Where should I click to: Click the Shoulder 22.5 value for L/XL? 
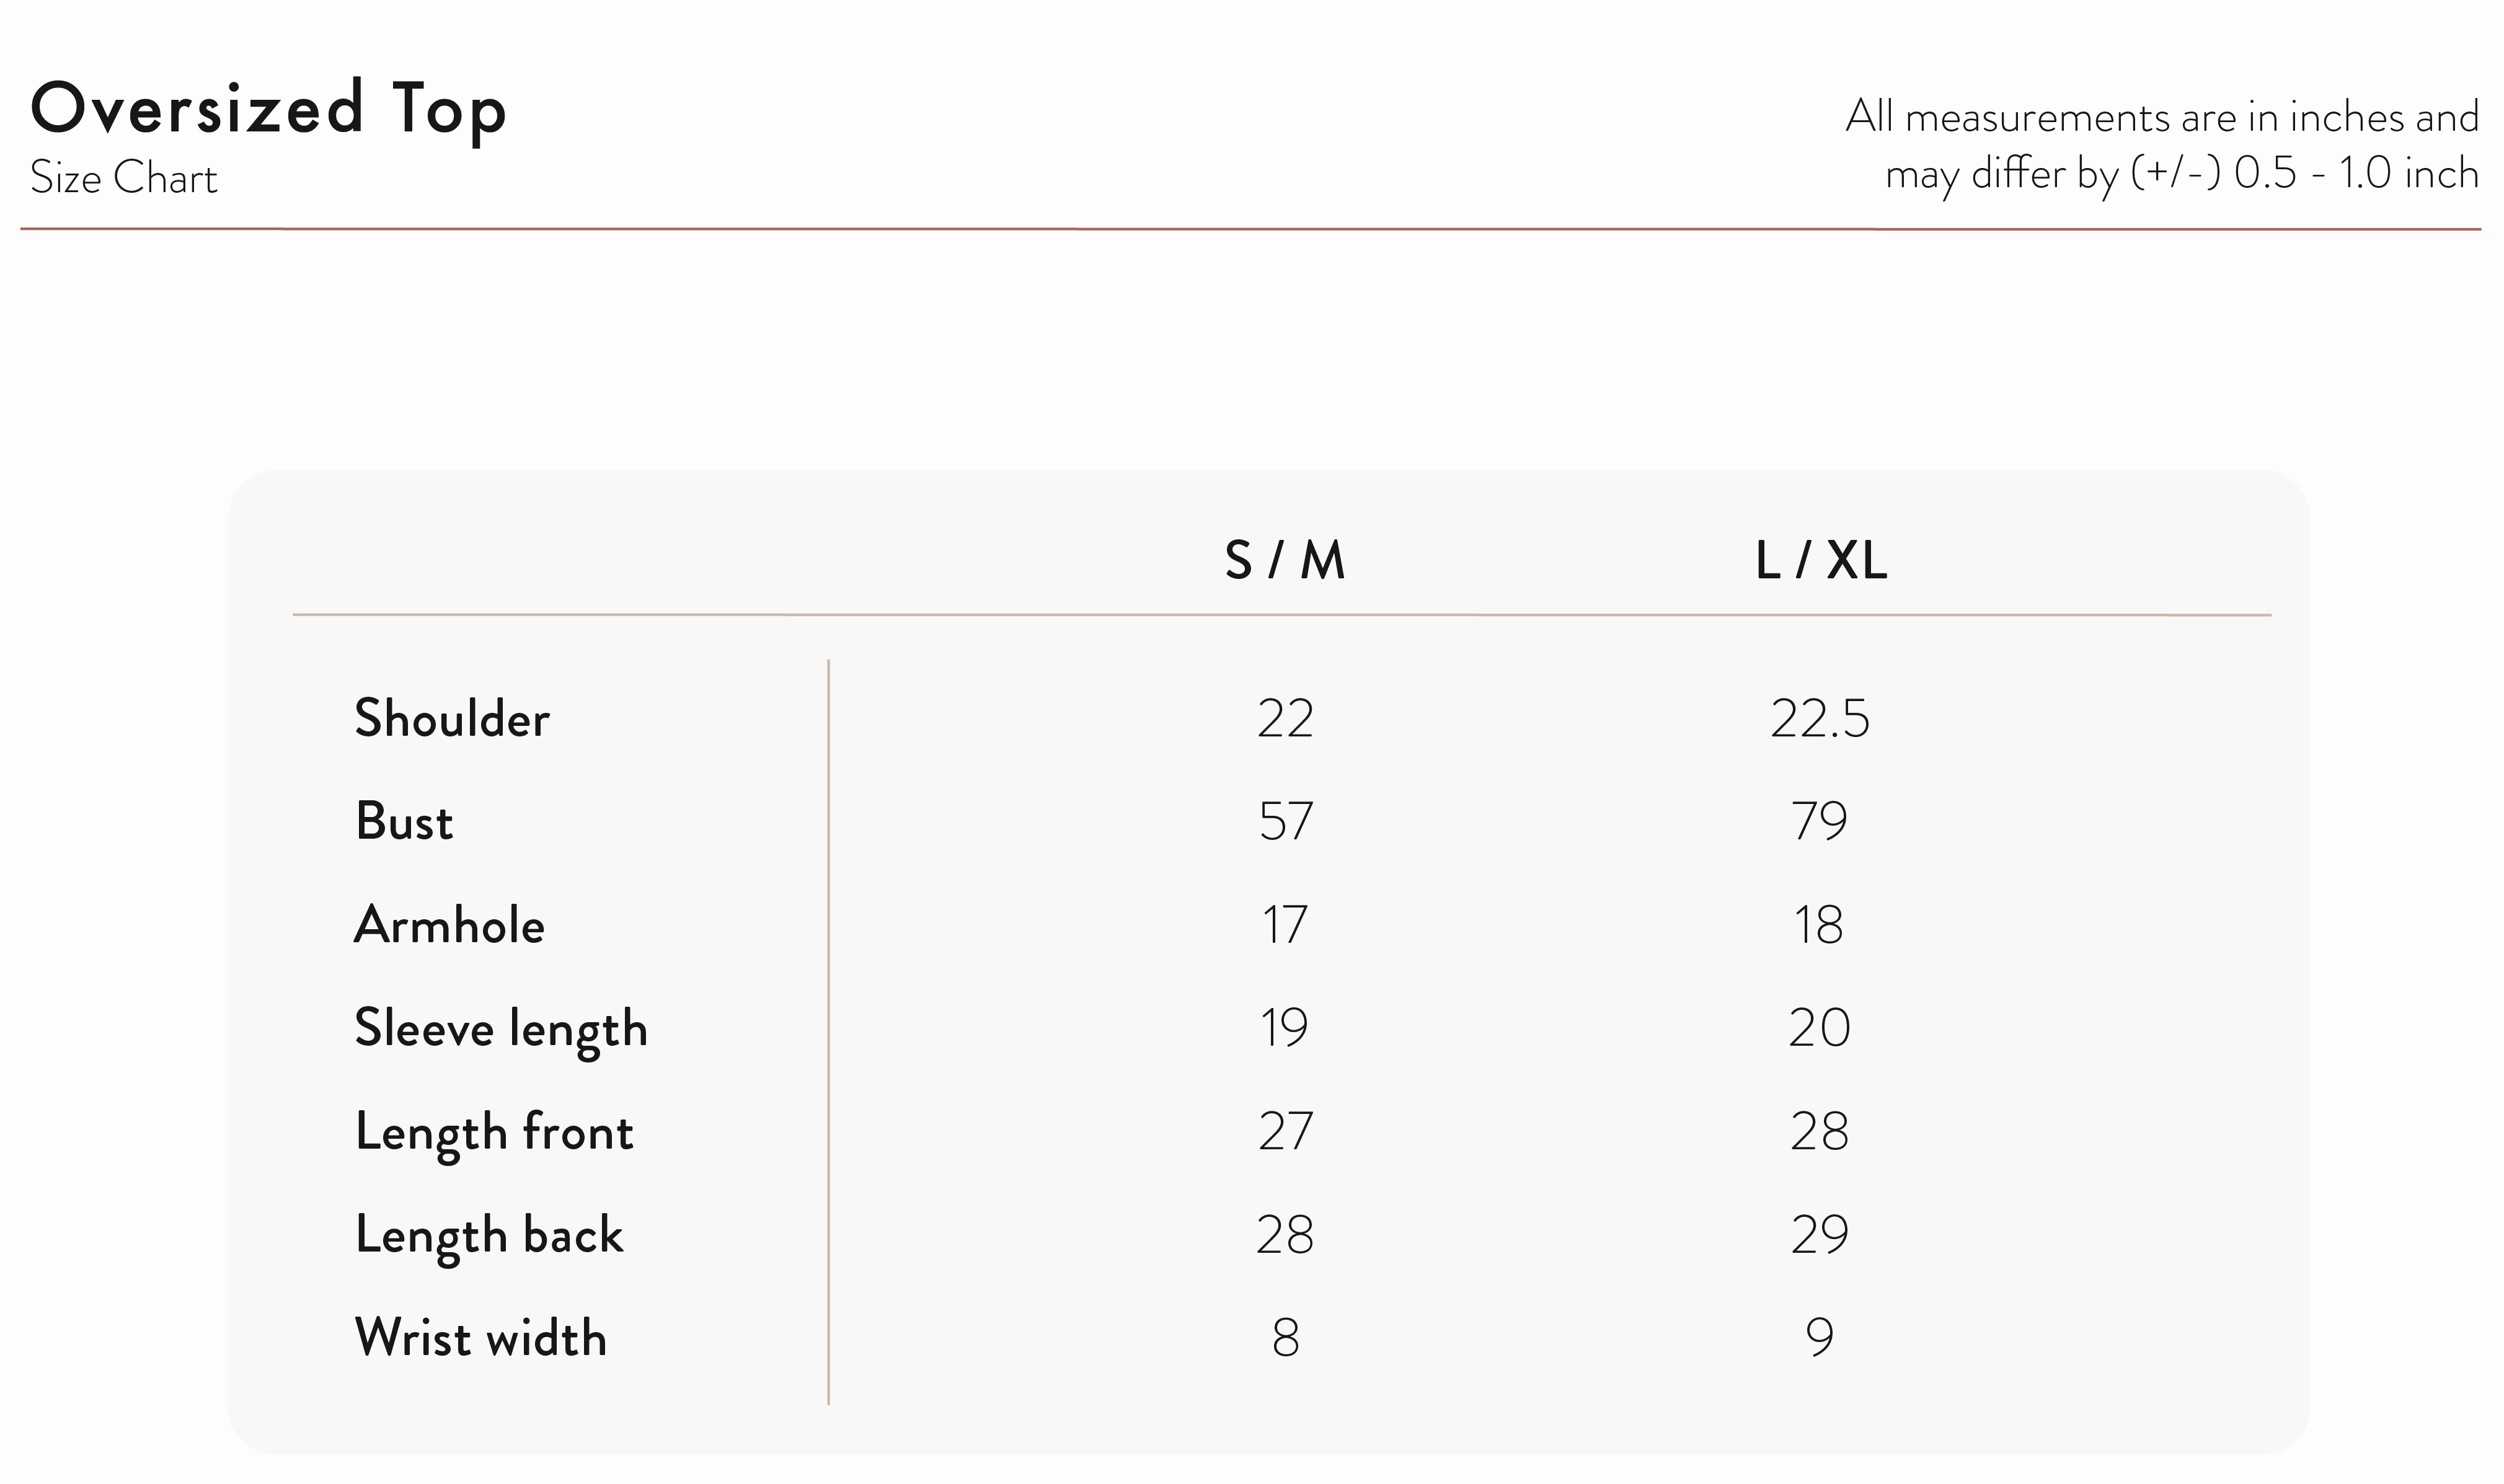pyautogui.click(x=1820, y=719)
